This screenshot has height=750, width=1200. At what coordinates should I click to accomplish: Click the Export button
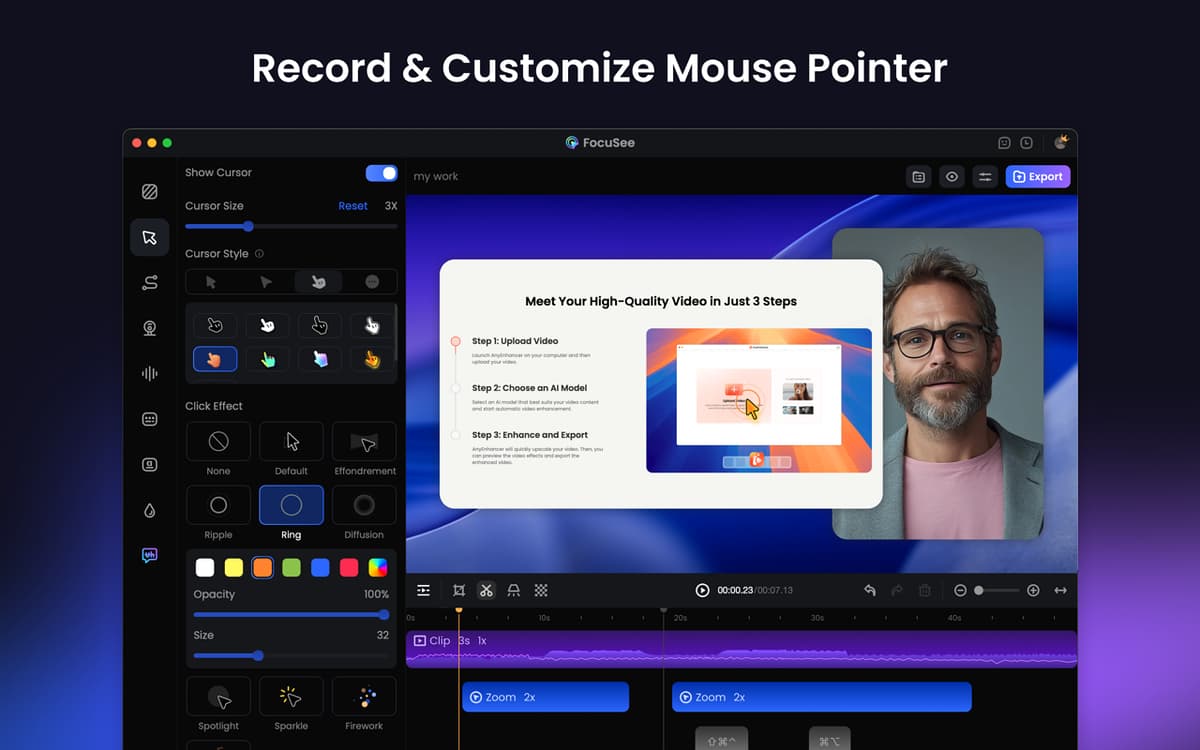click(1037, 177)
